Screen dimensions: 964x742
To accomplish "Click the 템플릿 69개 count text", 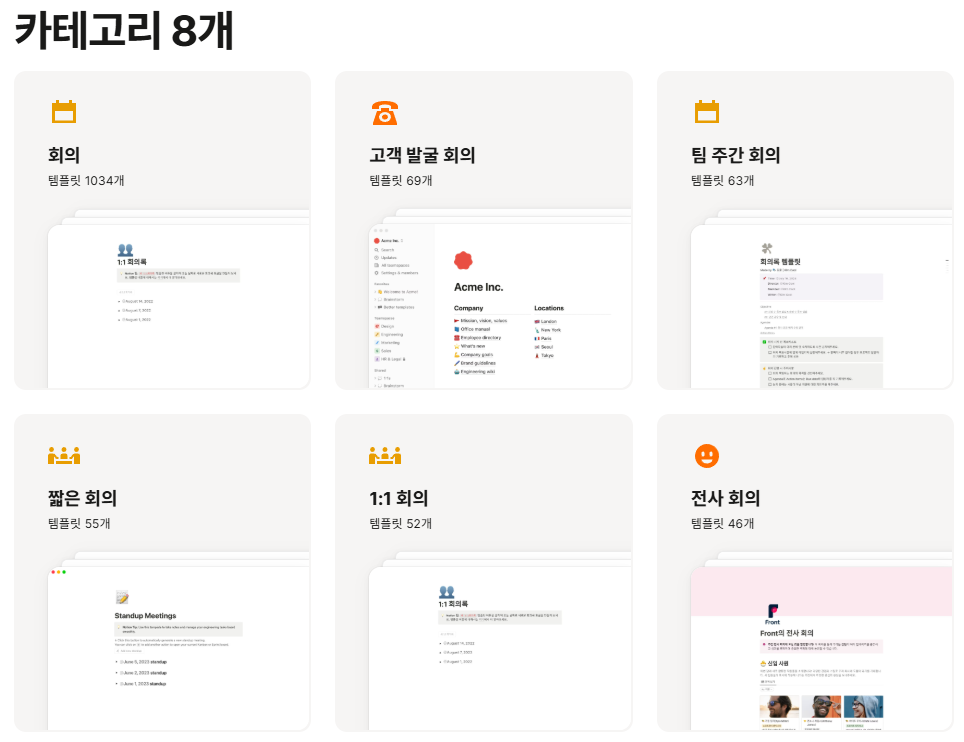I will [x=400, y=181].
